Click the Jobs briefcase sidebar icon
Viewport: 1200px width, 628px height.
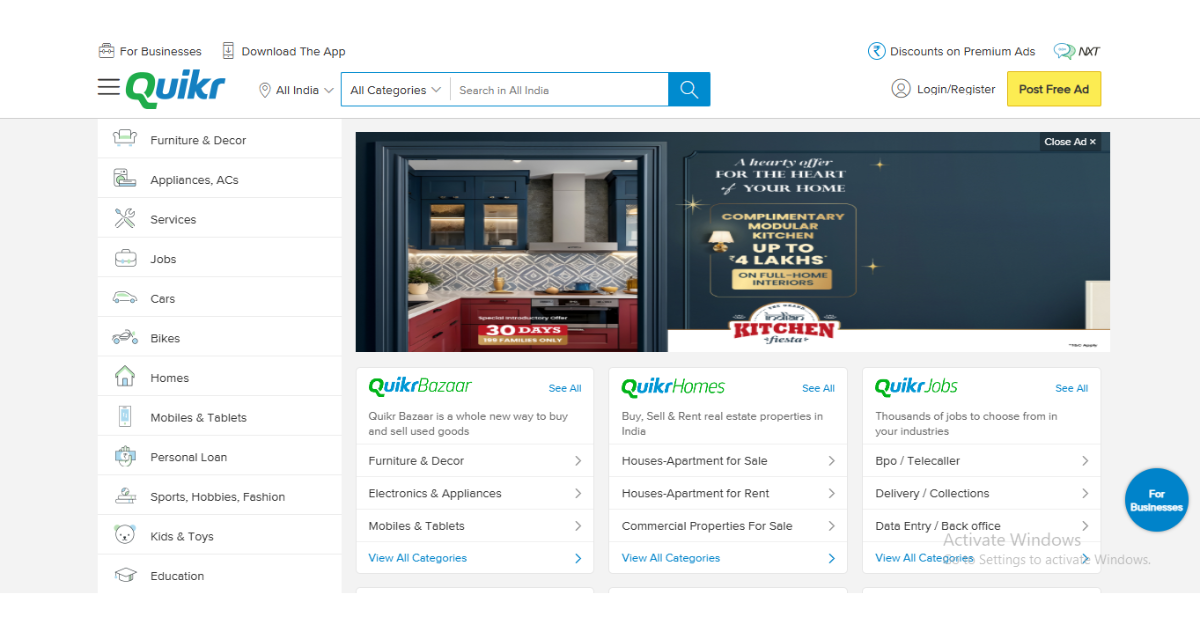click(x=125, y=258)
